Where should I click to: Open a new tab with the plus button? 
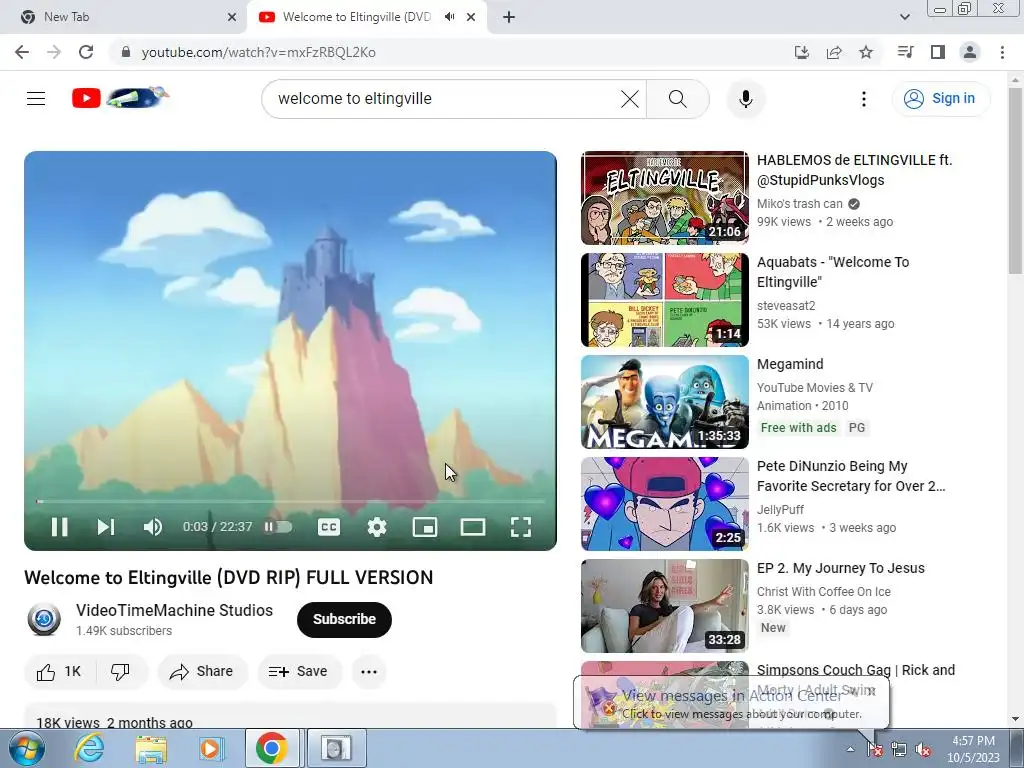(x=509, y=17)
